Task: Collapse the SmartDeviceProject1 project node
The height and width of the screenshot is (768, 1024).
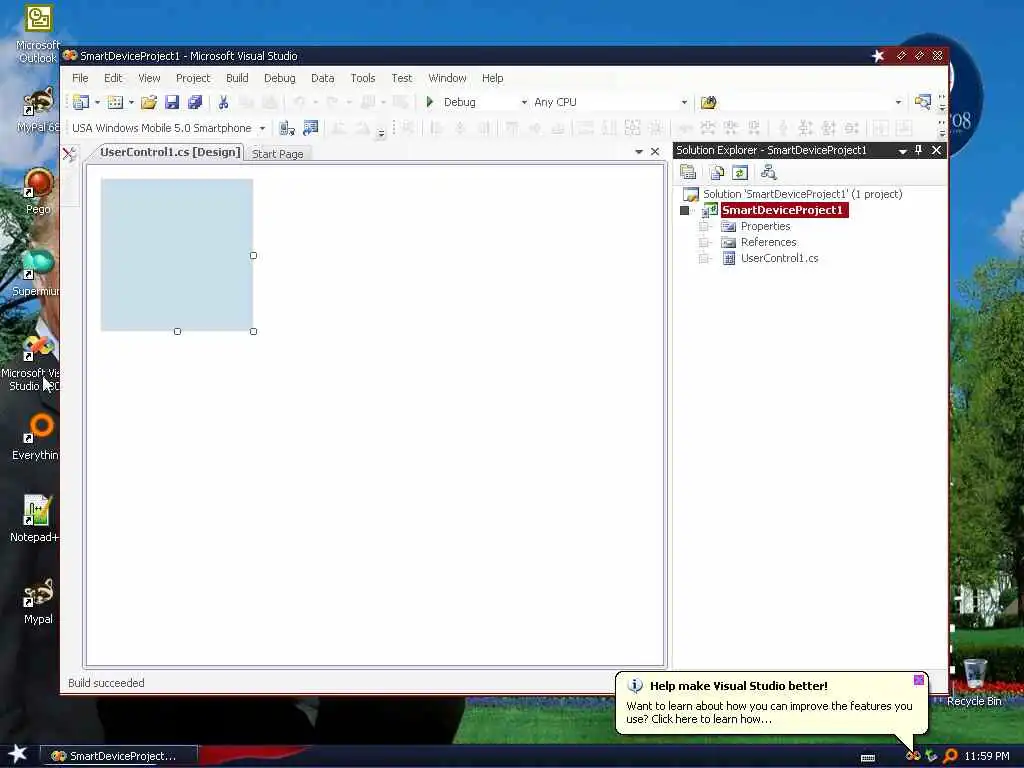Action: click(x=684, y=210)
